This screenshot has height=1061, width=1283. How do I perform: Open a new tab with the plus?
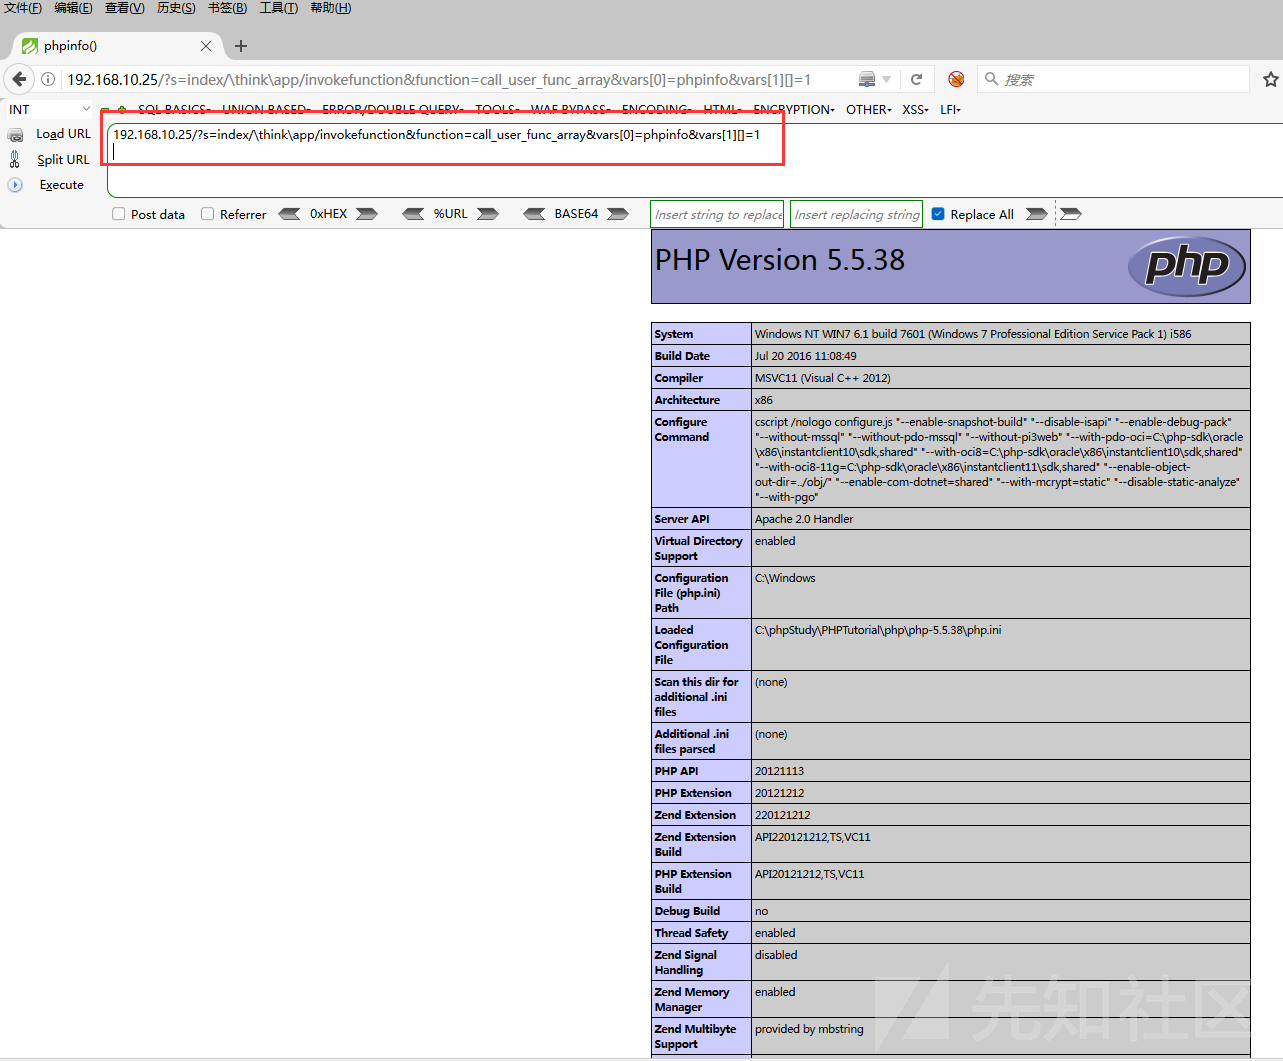coord(241,46)
